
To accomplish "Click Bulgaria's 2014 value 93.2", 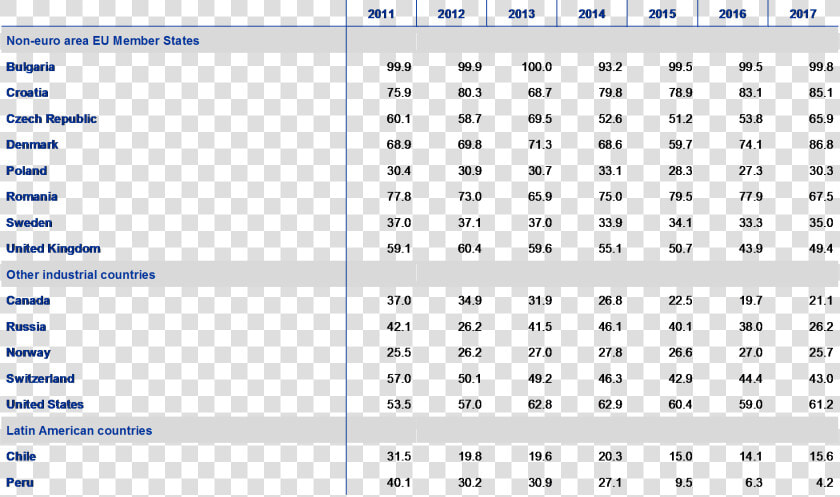I will tap(610, 67).
